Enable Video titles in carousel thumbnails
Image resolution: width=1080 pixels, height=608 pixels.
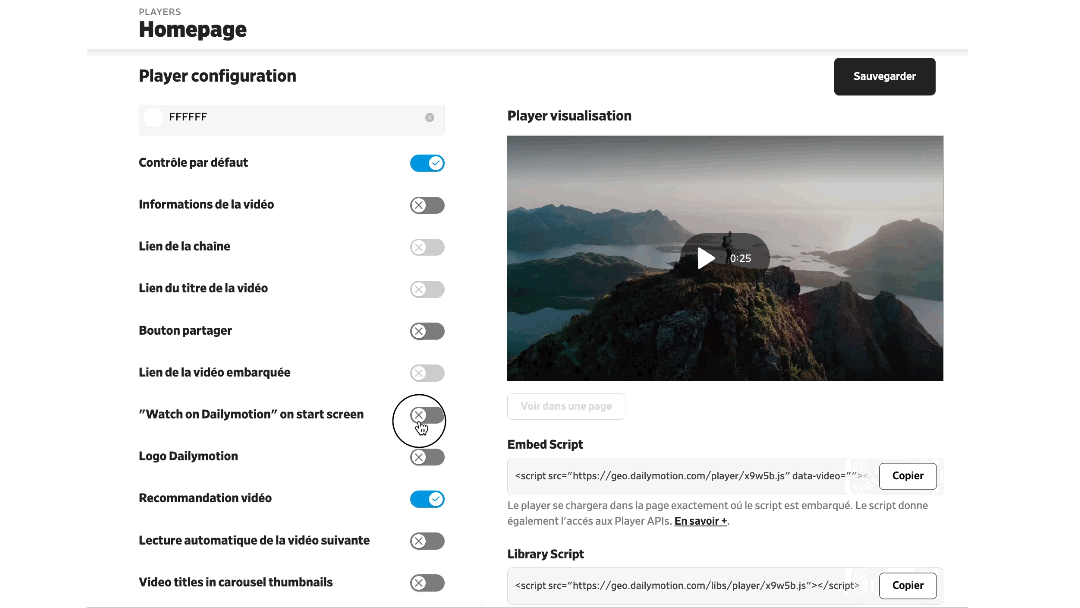(427, 583)
